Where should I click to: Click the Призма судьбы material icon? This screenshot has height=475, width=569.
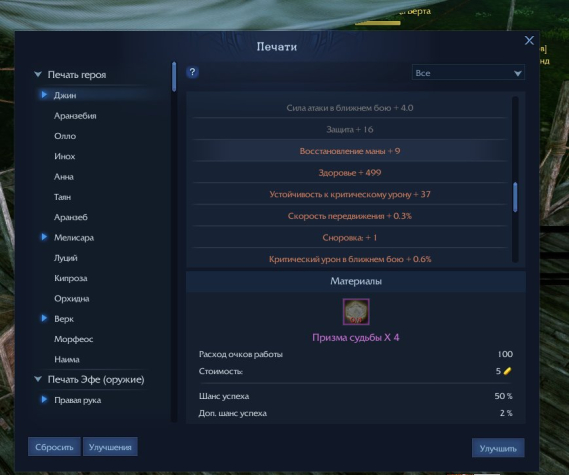coord(356,312)
